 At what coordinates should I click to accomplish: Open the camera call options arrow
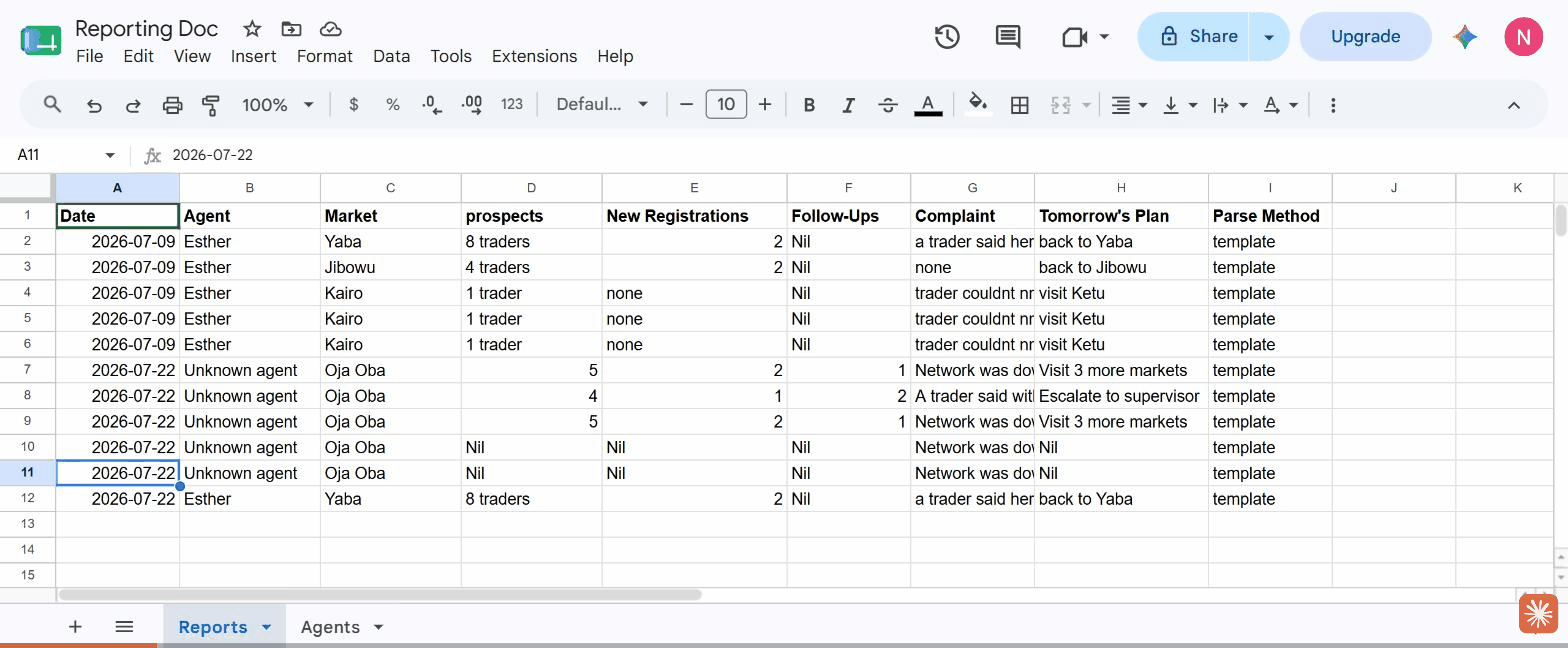pyautogui.click(x=1104, y=37)
